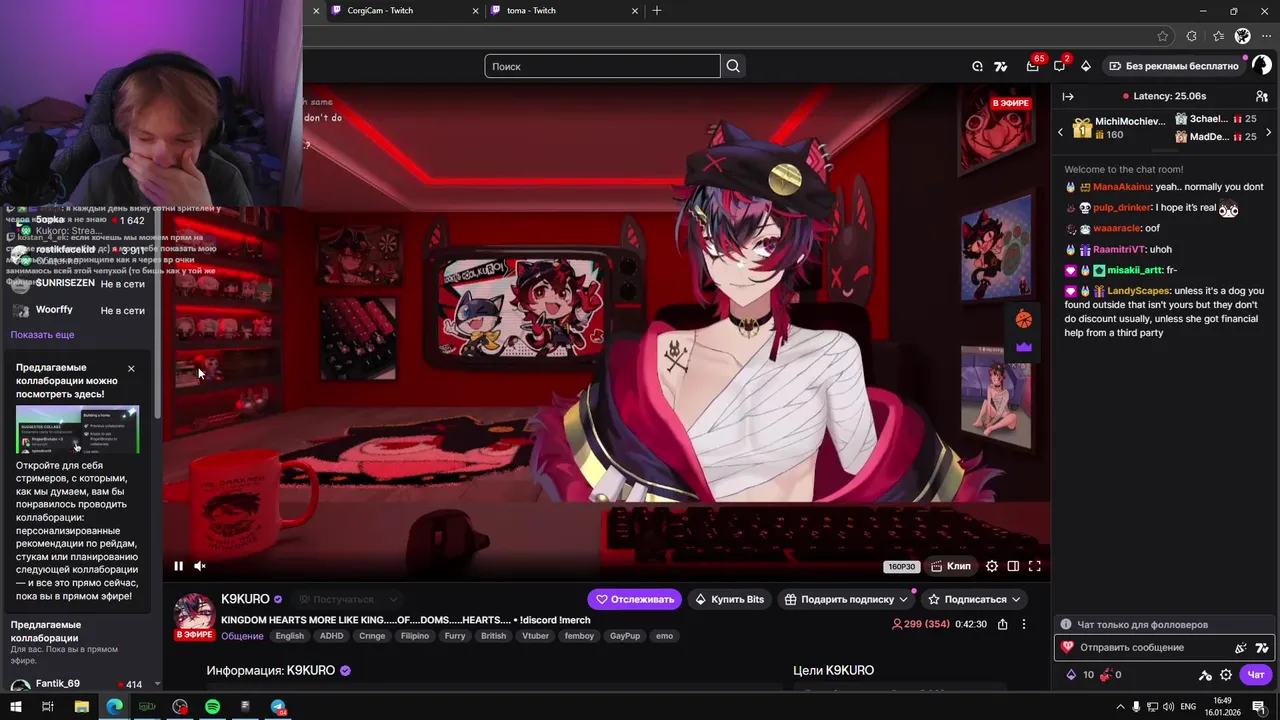Click Без рекламы бесплатно button

click(1172, 66)
